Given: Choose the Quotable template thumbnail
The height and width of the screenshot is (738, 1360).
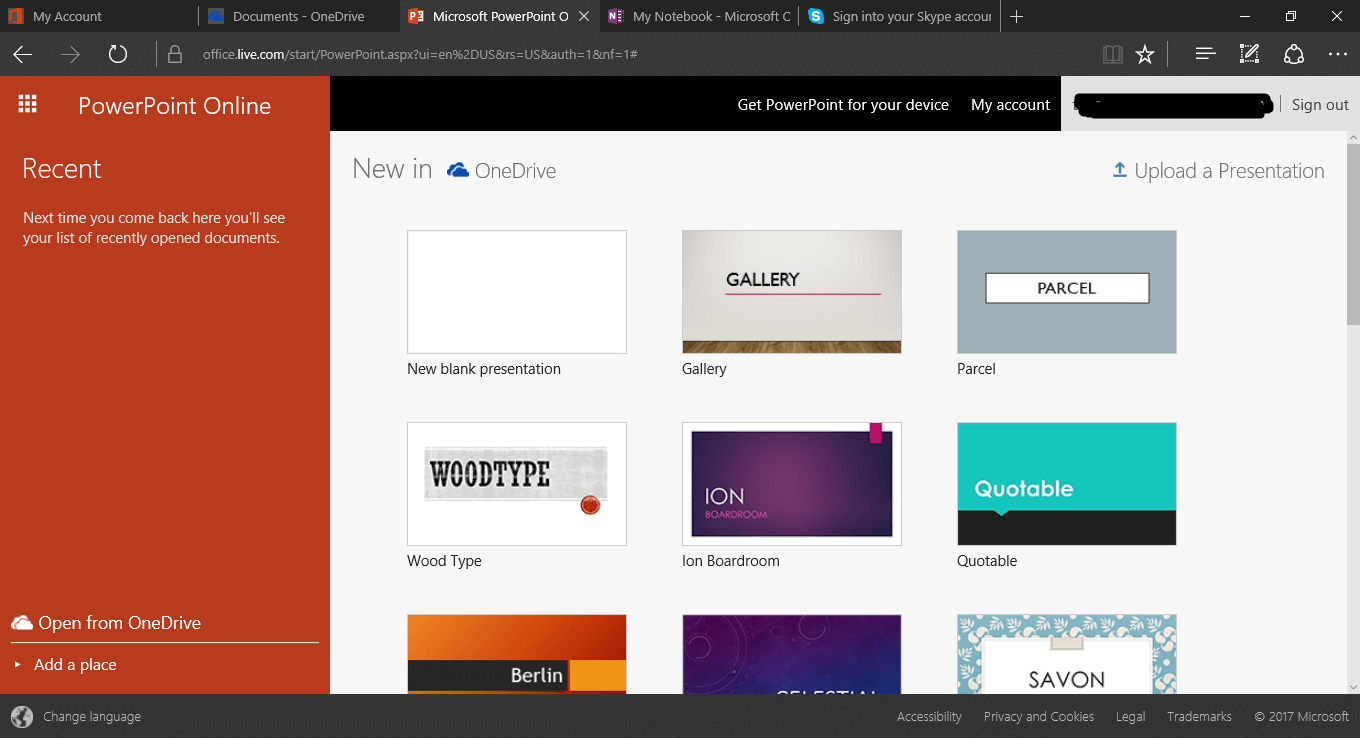Looking at the screenshot, I should point(1067,484).
